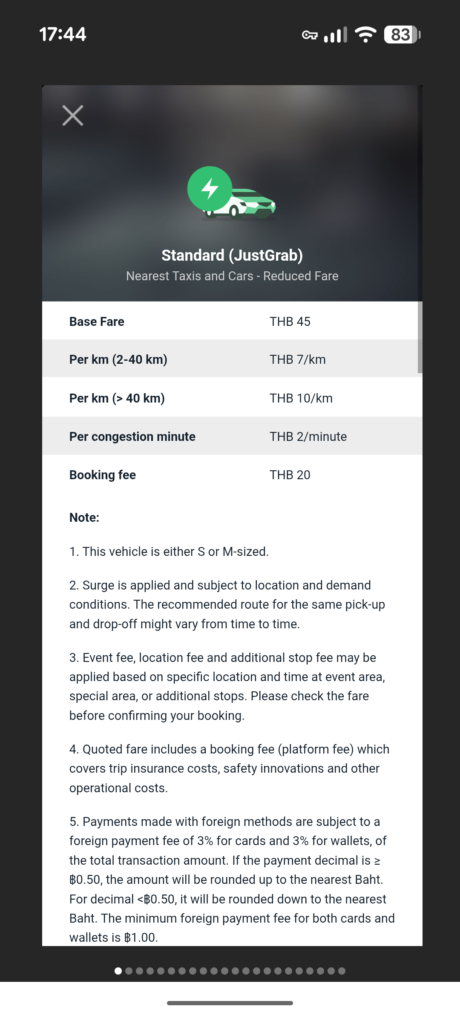Tap the home indicator bar at bottom
This screenshot has height=1024, width=460.
[x=230, y=1002]
